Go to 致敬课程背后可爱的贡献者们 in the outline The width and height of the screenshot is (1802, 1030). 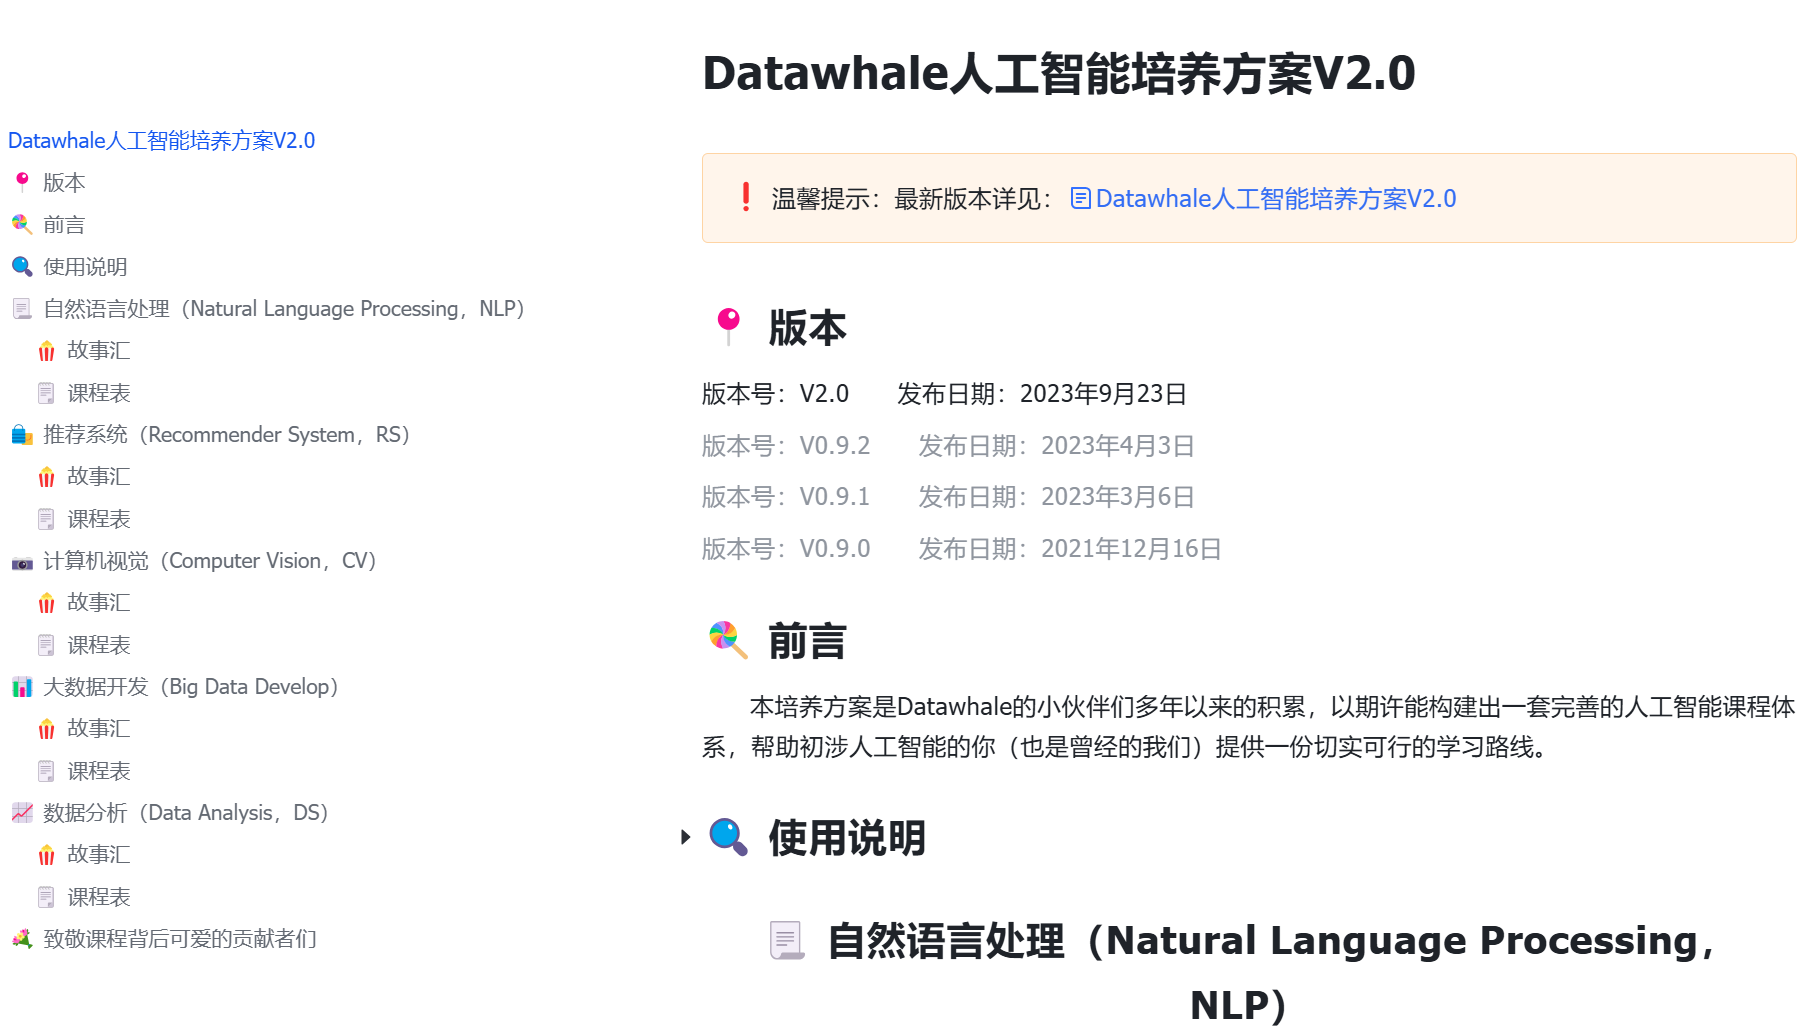pos(180,939)
